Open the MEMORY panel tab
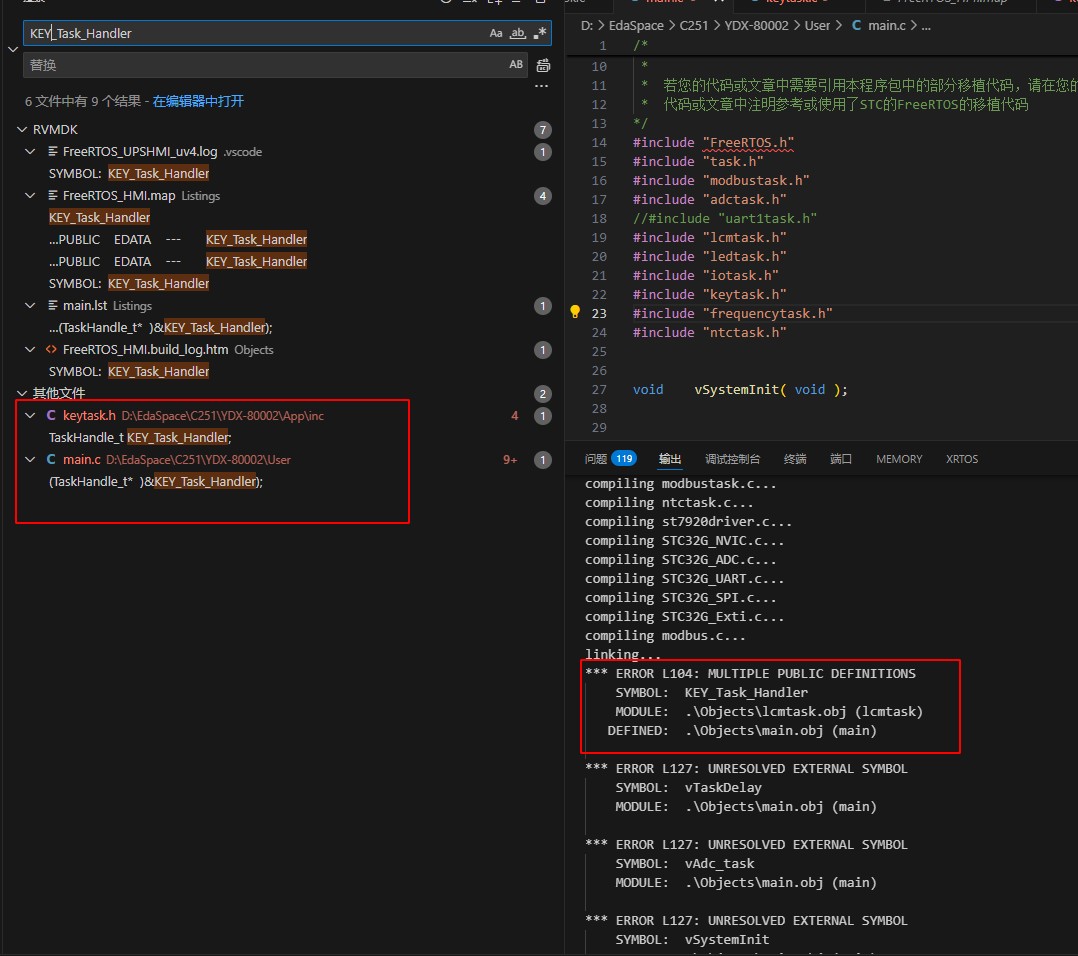1078x956 pixels. coord(899,458)
